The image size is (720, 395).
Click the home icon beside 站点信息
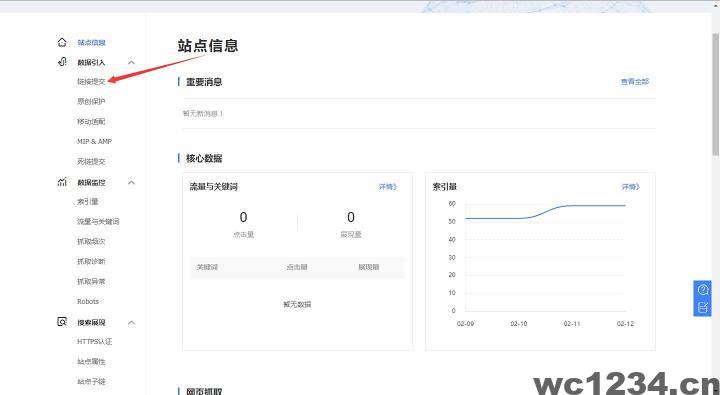(62, 42)
